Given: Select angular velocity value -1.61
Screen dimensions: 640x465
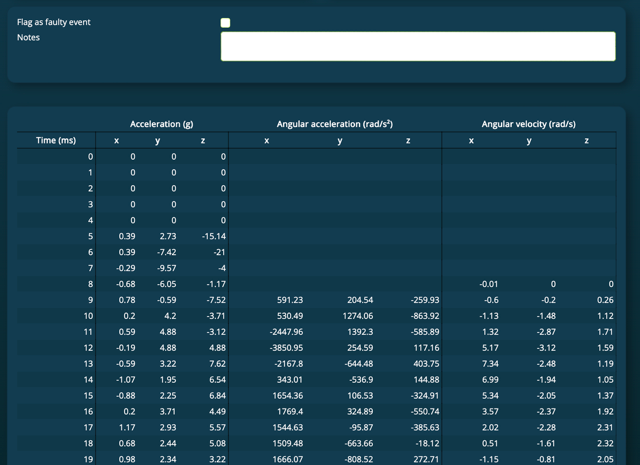Looking at the screenshot, I should 546,443.
